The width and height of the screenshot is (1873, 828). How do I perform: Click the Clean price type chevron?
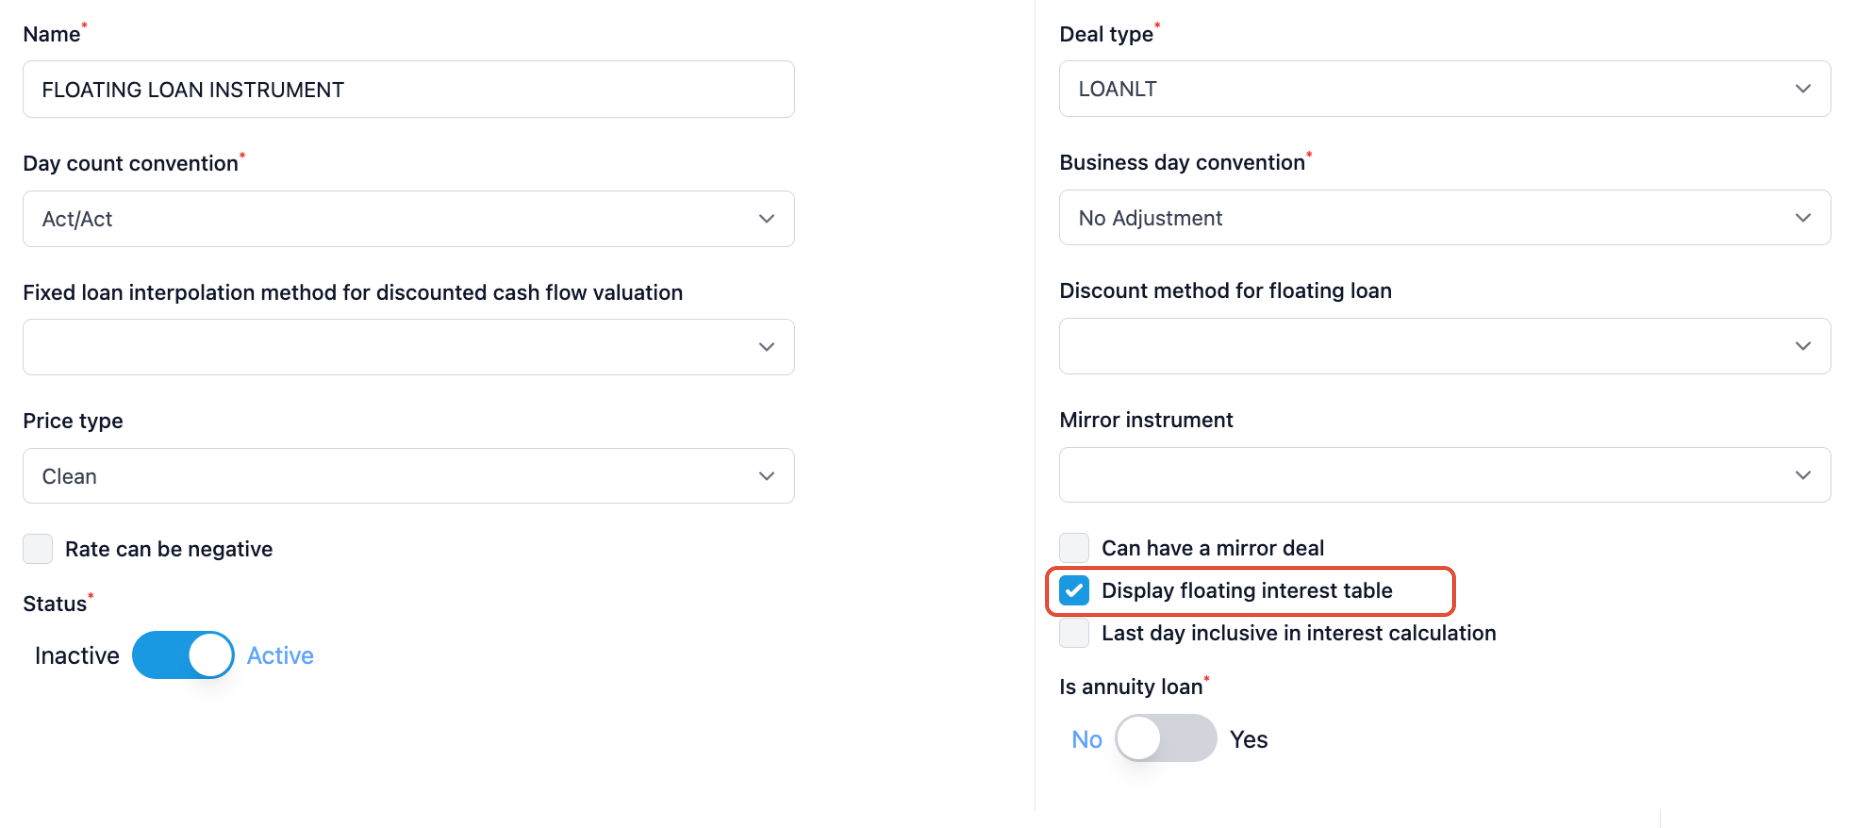(x=766, y=476)
